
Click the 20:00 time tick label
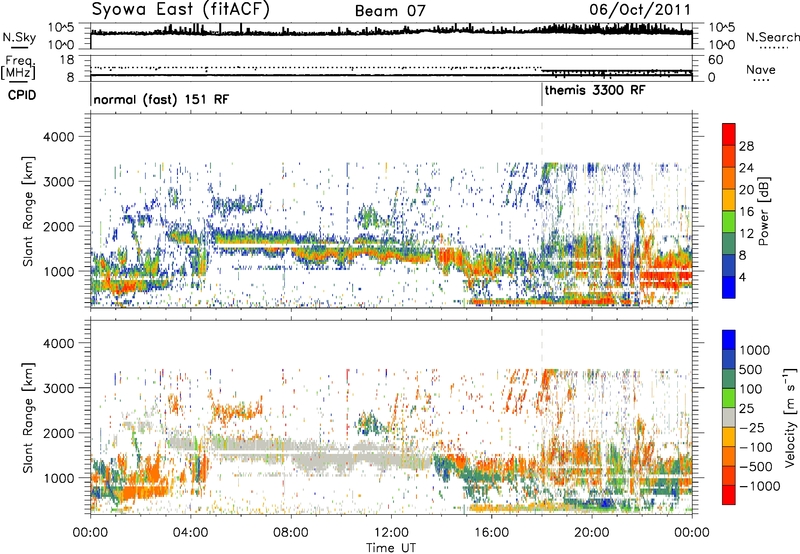coord(592,533)
